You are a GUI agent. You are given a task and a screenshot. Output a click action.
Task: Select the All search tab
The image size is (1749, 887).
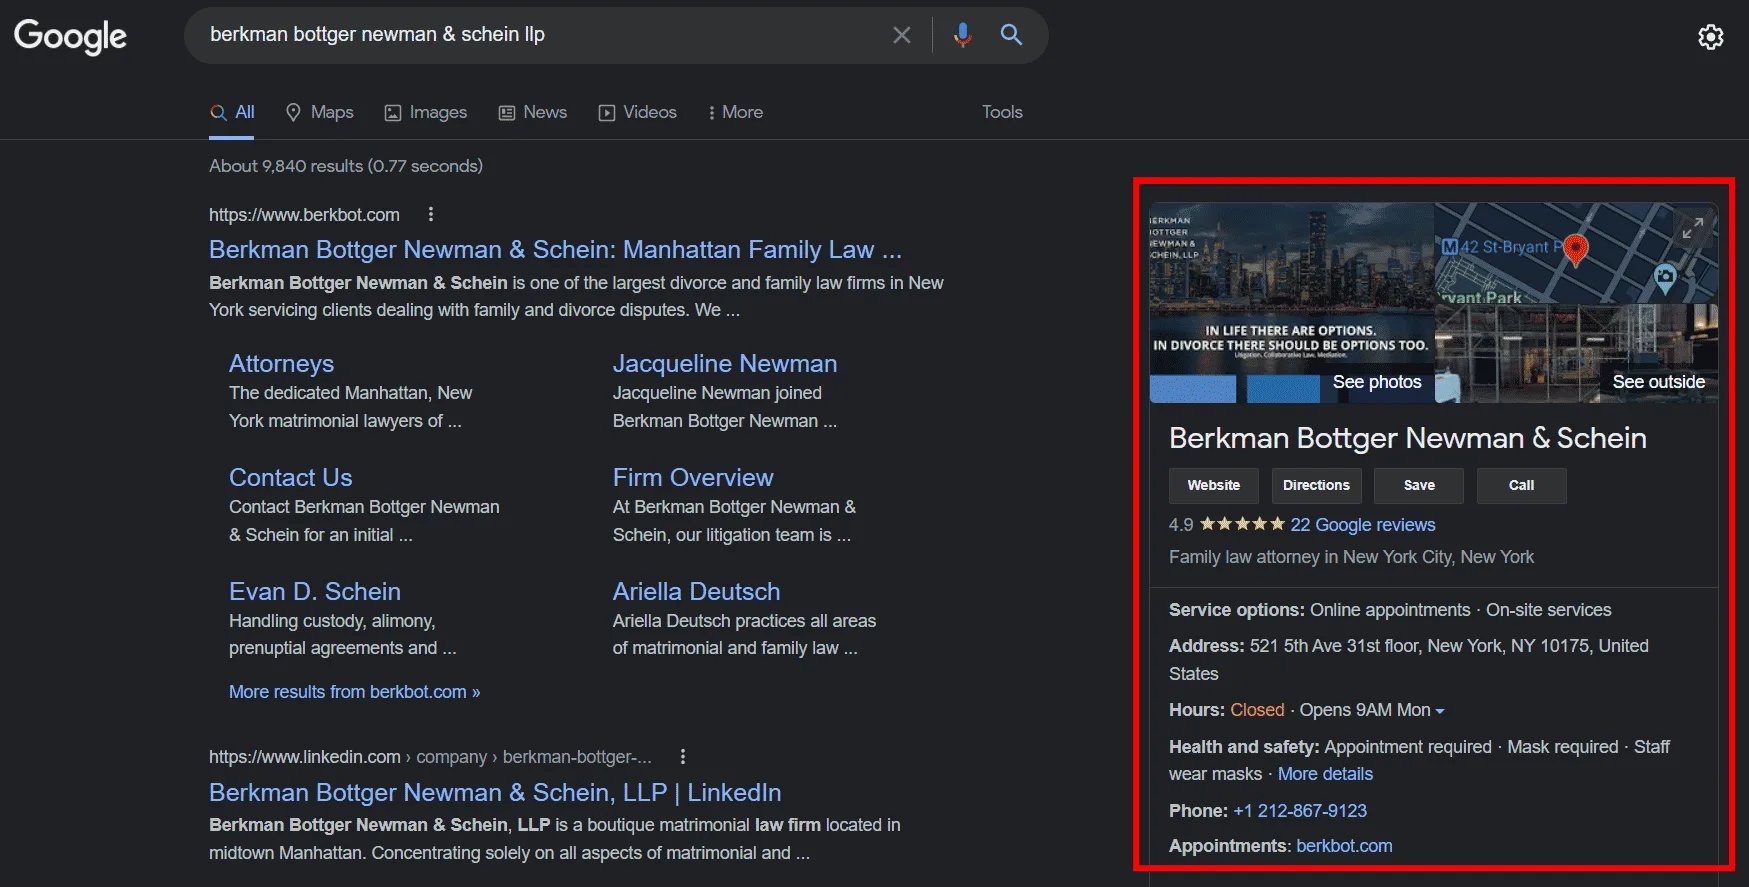point(232,112)
